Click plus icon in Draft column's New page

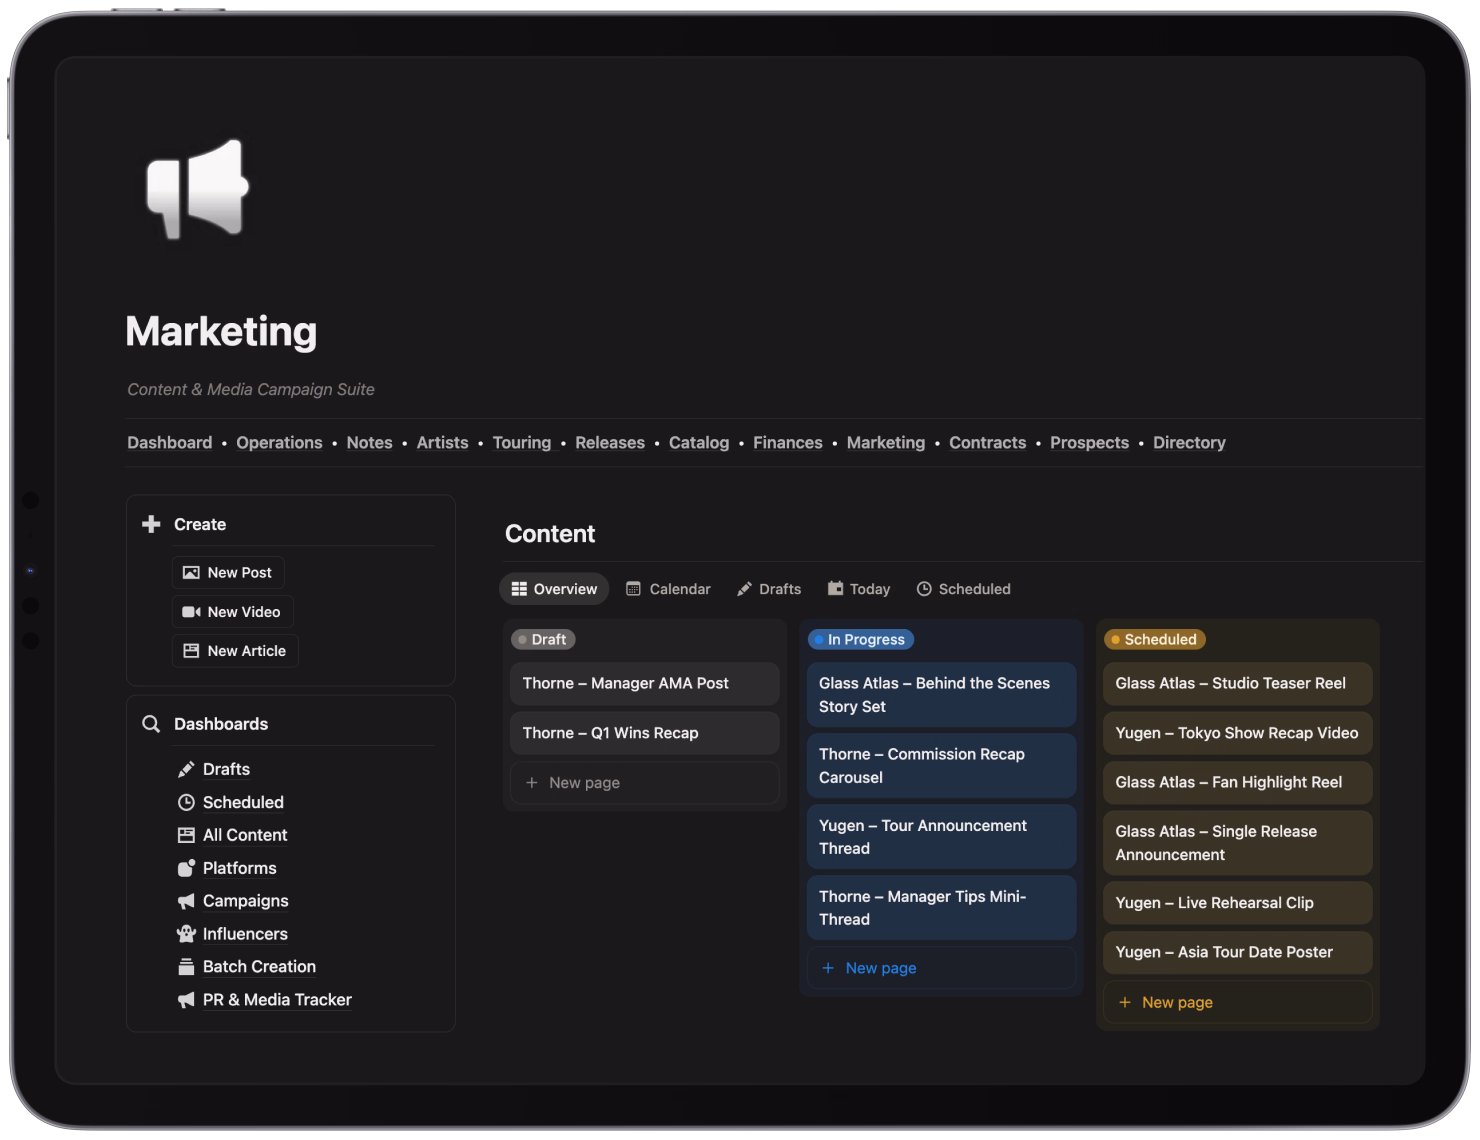click(532, 783)
